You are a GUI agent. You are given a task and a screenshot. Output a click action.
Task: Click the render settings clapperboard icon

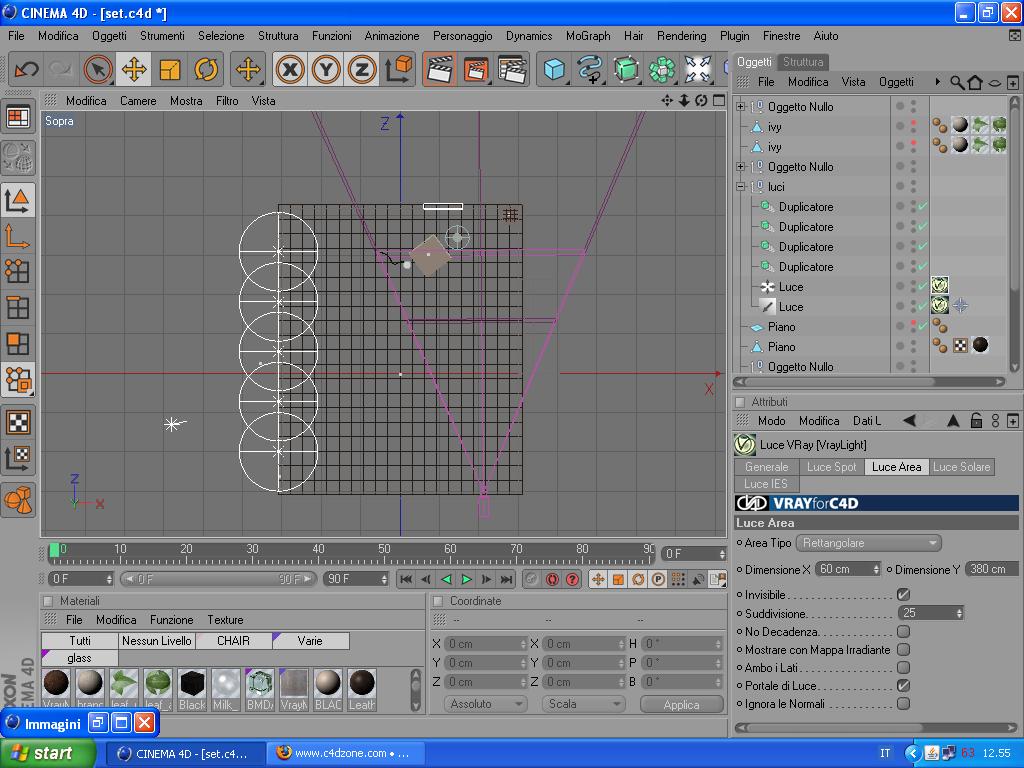512,69
